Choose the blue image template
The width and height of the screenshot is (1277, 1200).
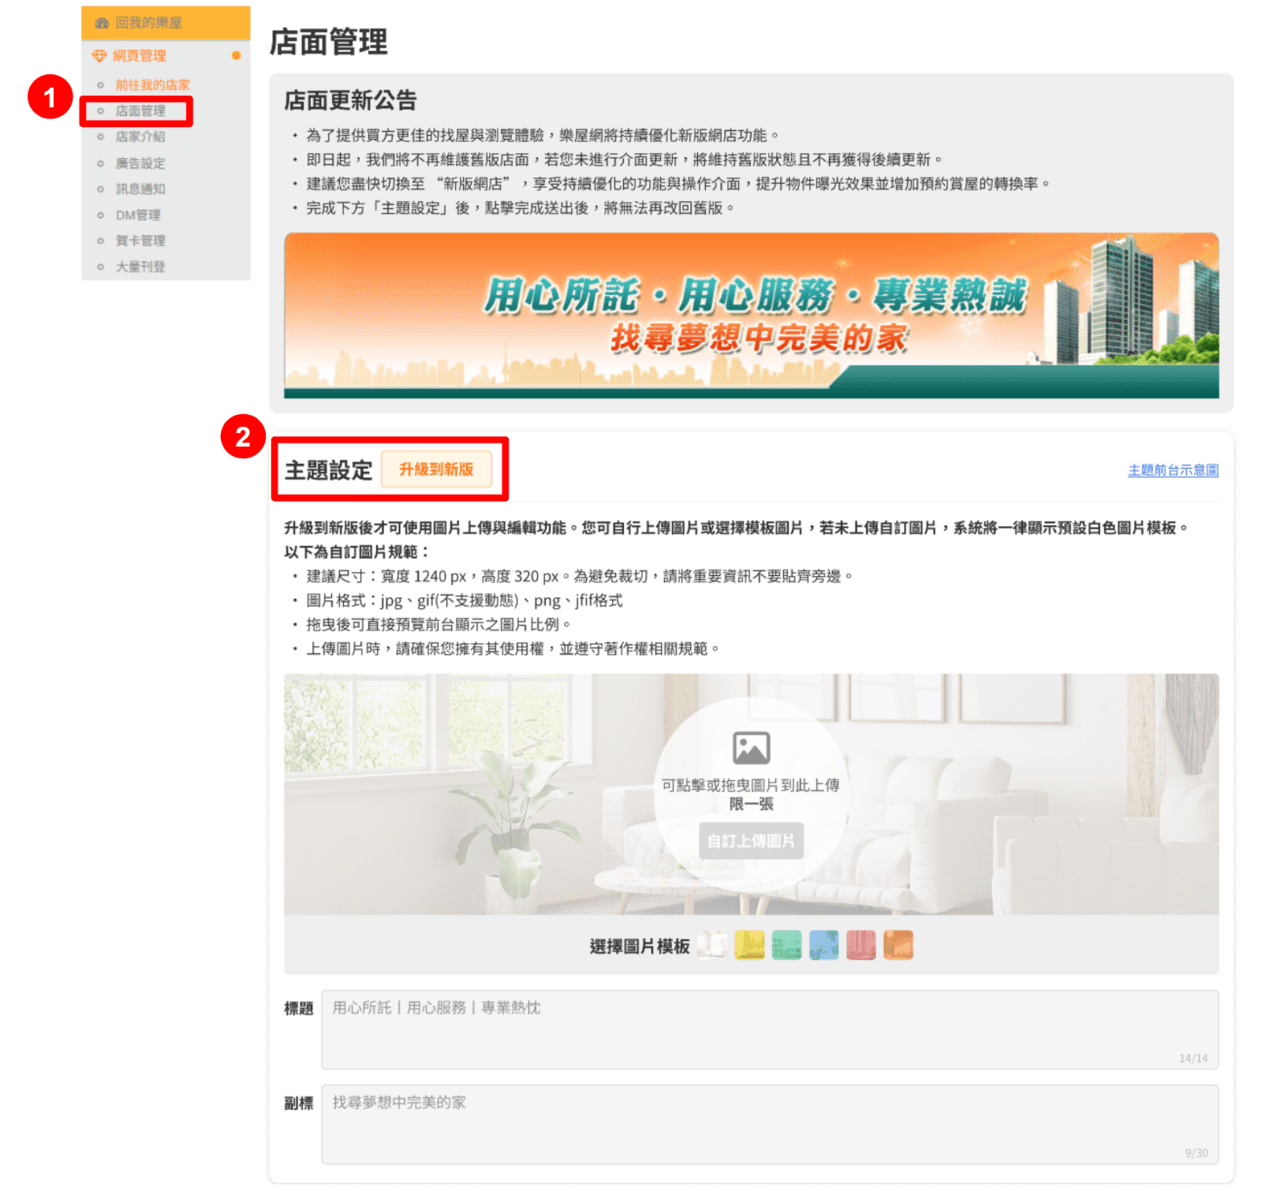tap(824, 945)
